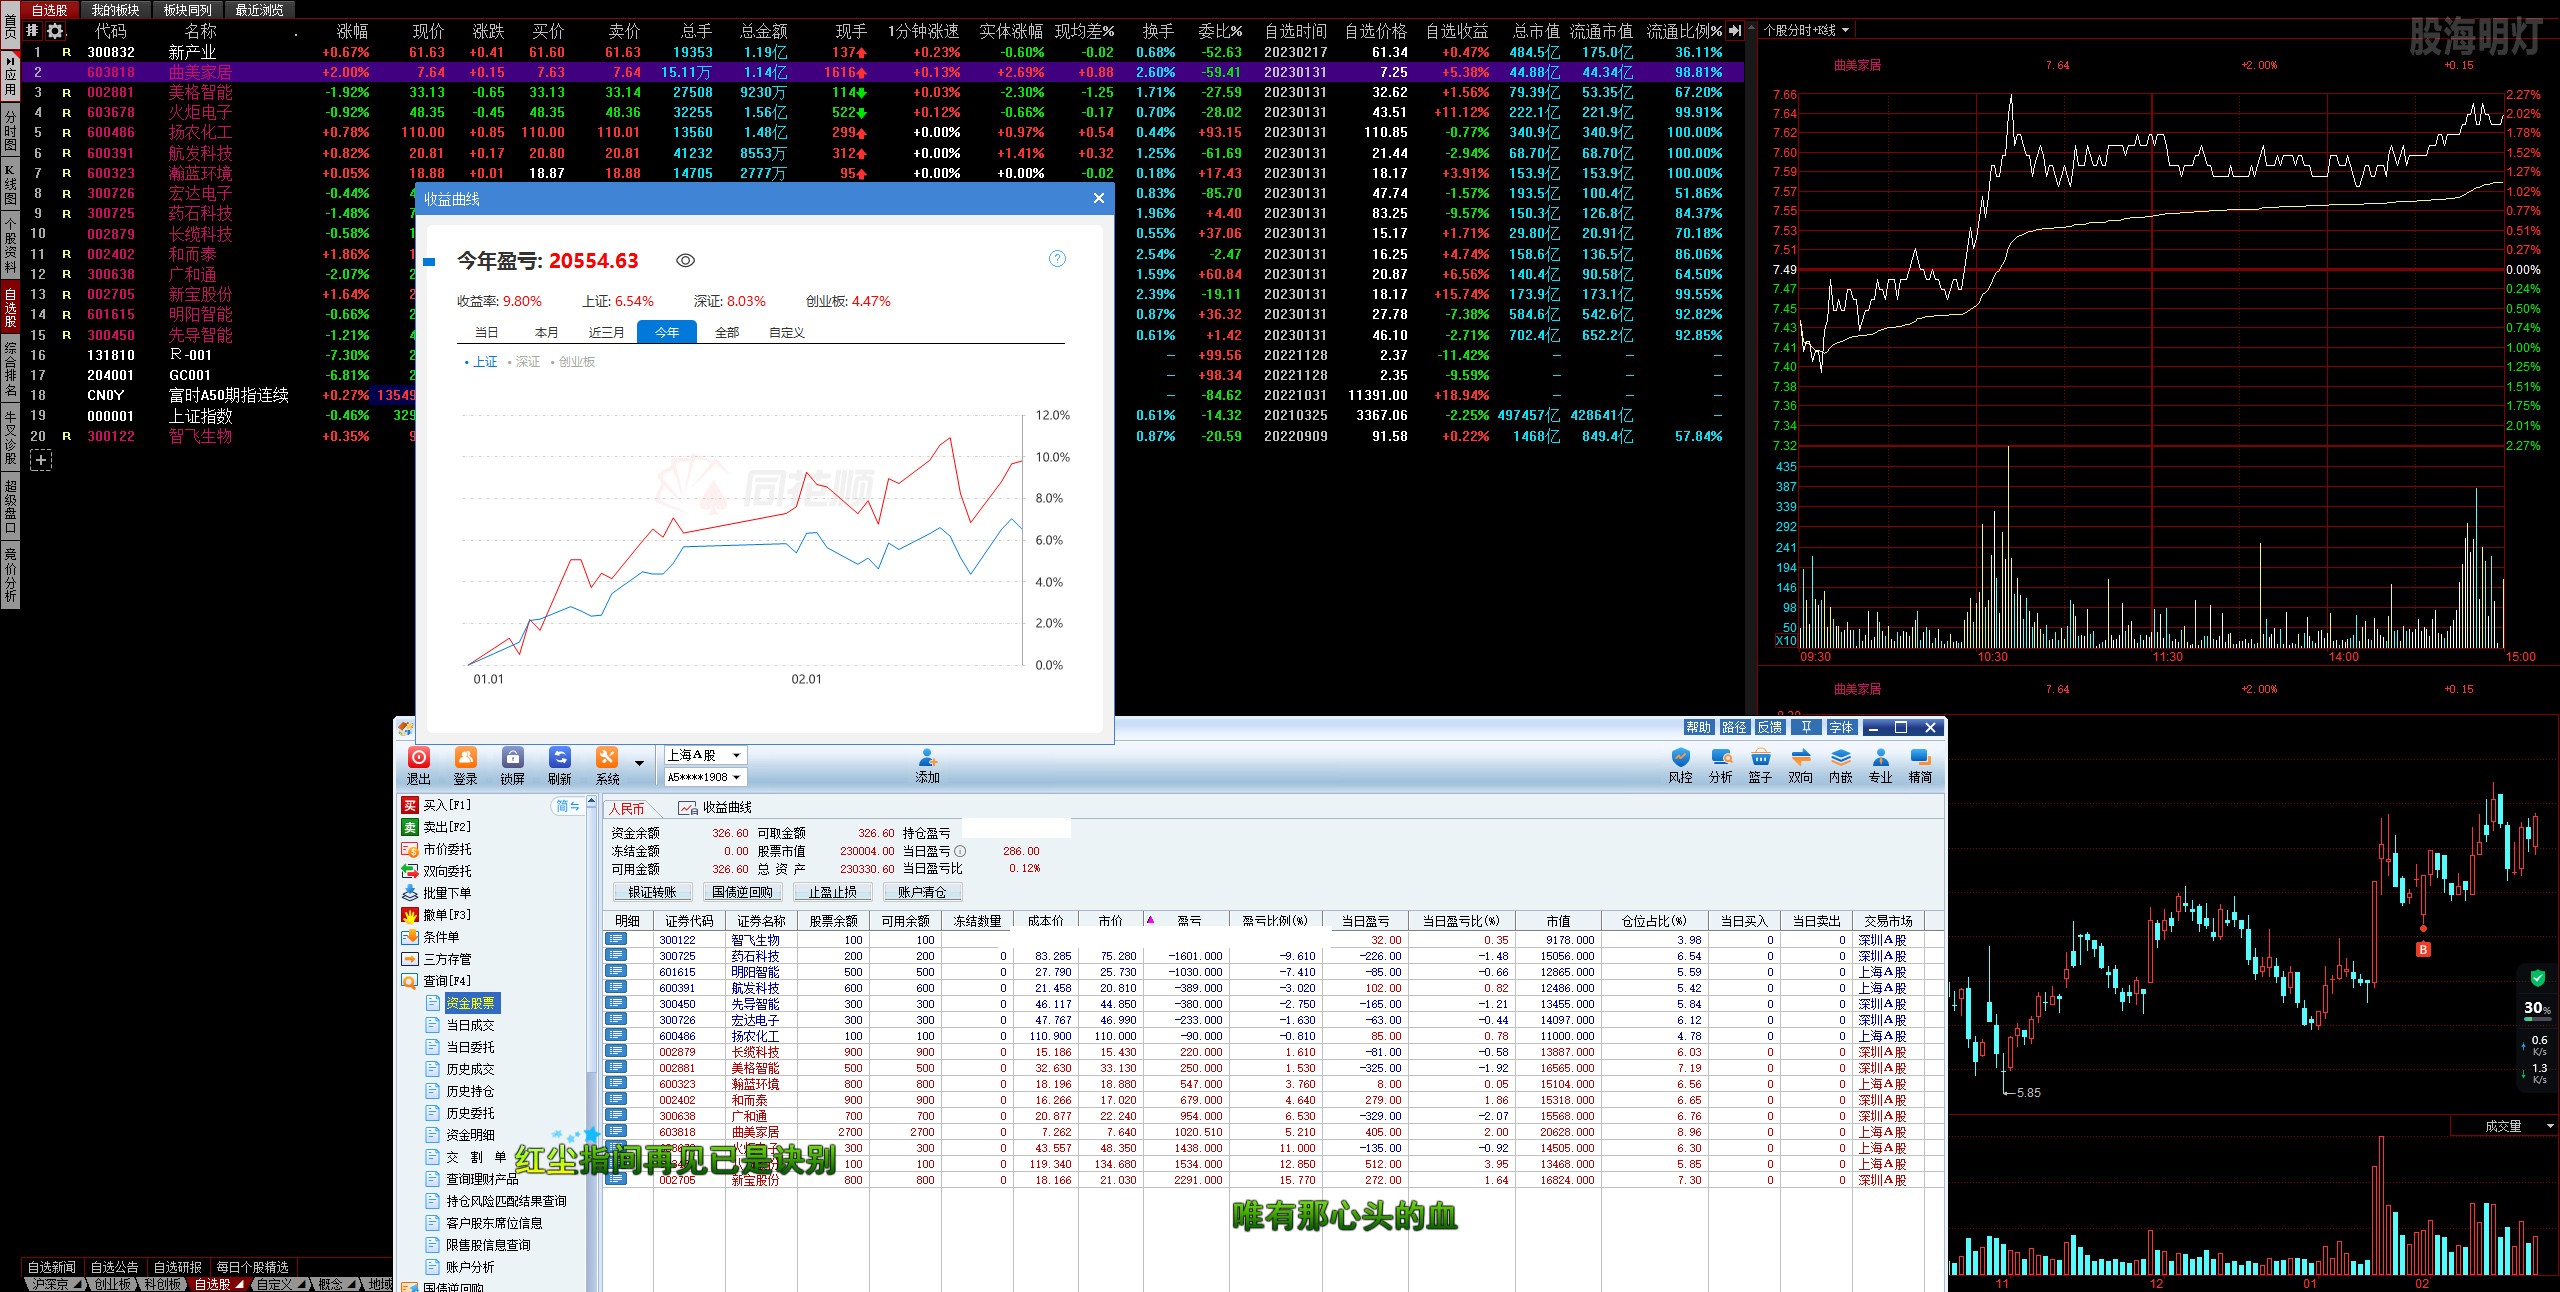Close the 收益曲线 dialog
Image resolution: width=2560 pixels, height=1292 pixels.
pos(1099,198)
